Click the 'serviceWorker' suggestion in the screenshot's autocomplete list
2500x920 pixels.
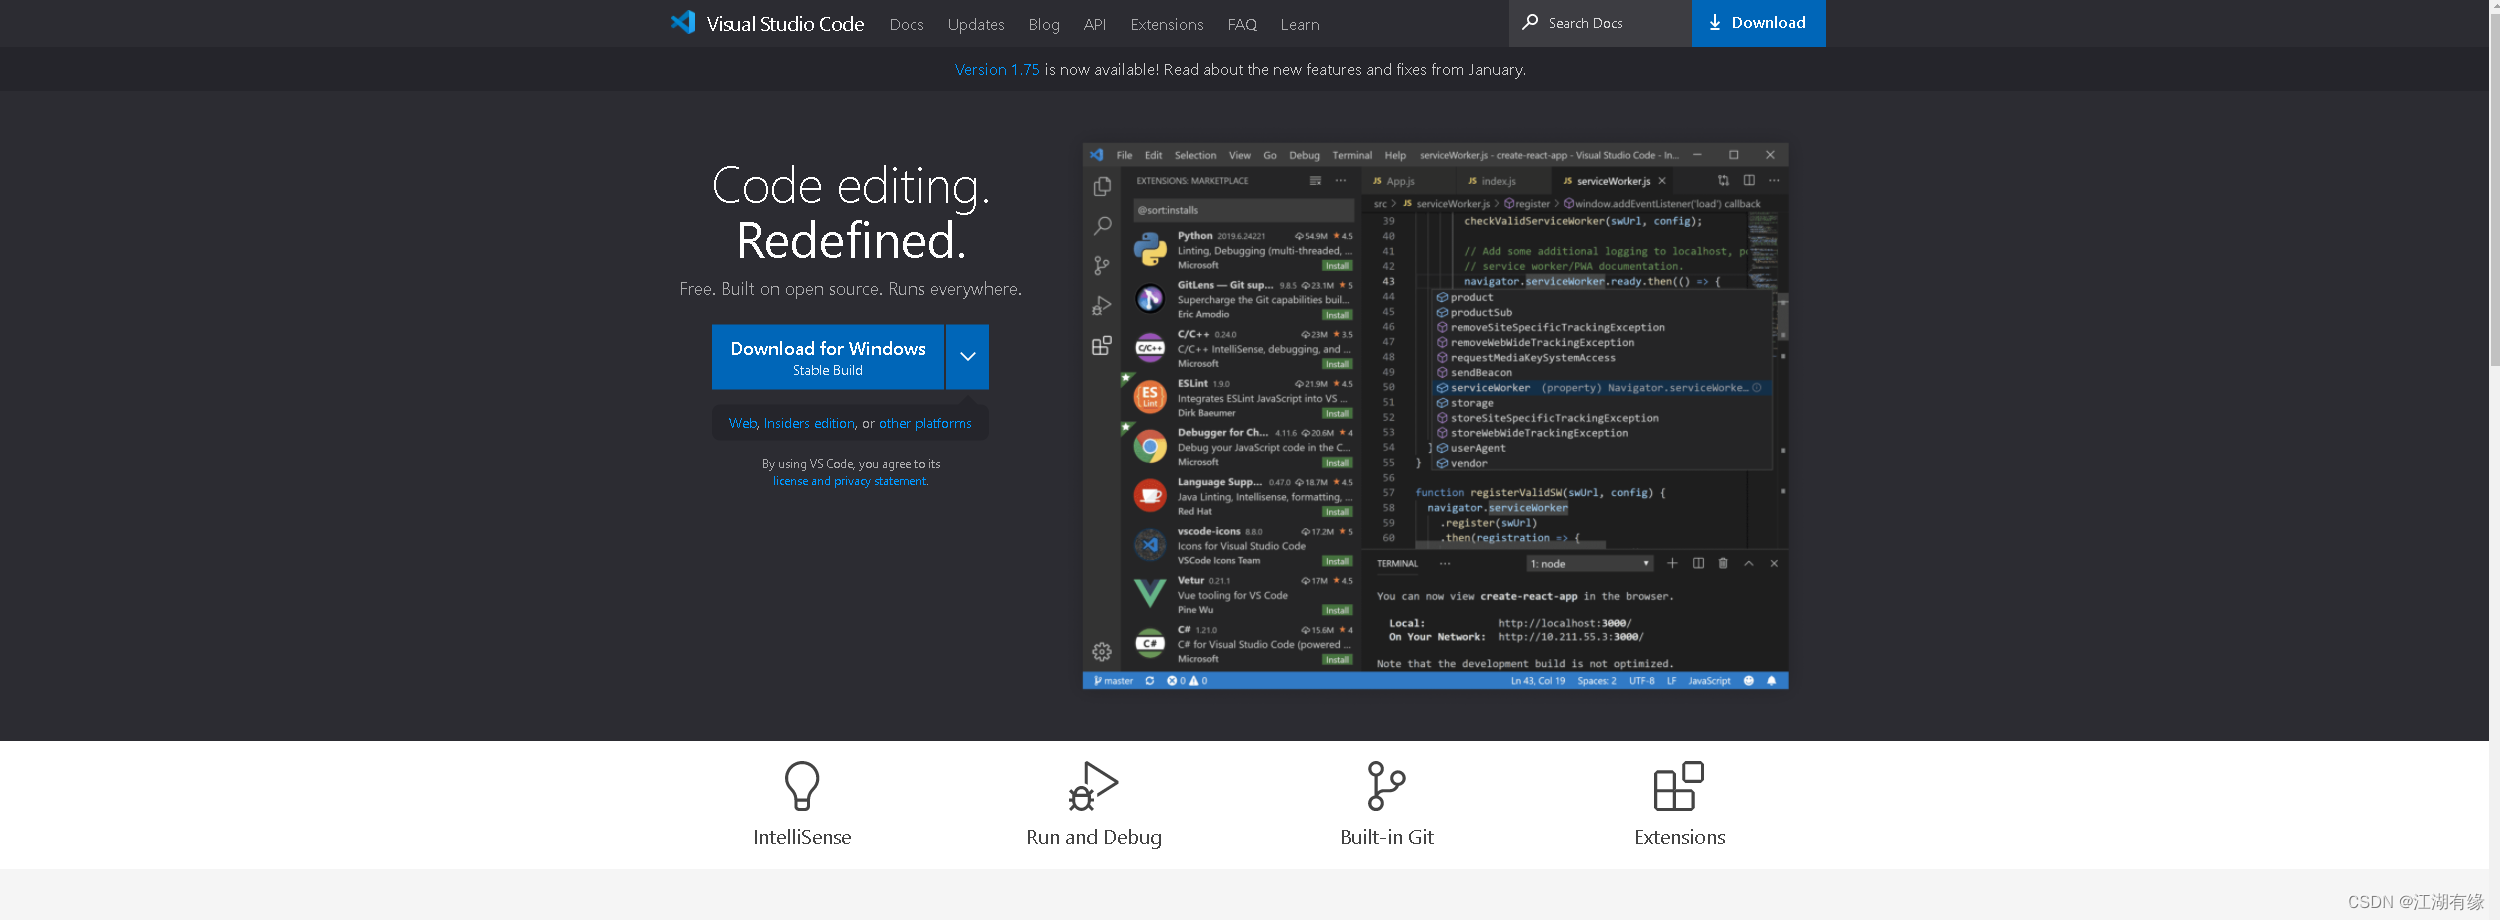click(x=1603, y=388)
